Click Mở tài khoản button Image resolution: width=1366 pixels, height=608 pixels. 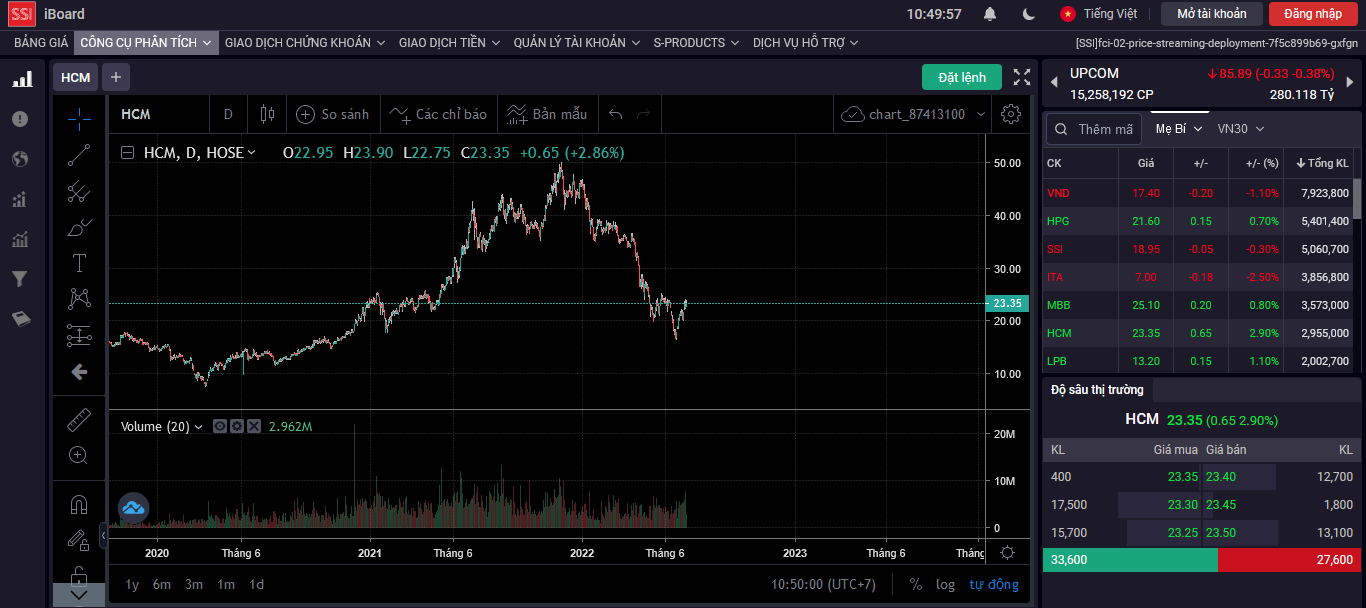pyautogui.click(x=1212, y=14)
